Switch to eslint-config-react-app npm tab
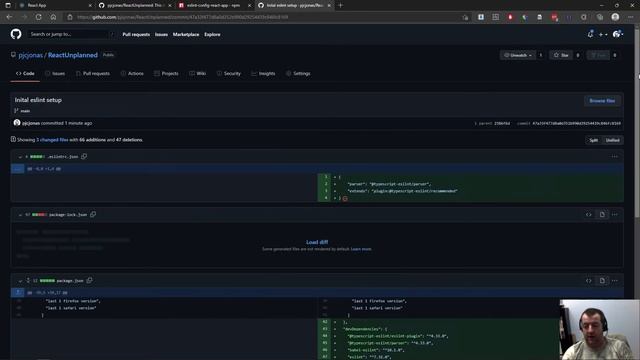Viewport: 640px width, 360px height. pos(214,5)
